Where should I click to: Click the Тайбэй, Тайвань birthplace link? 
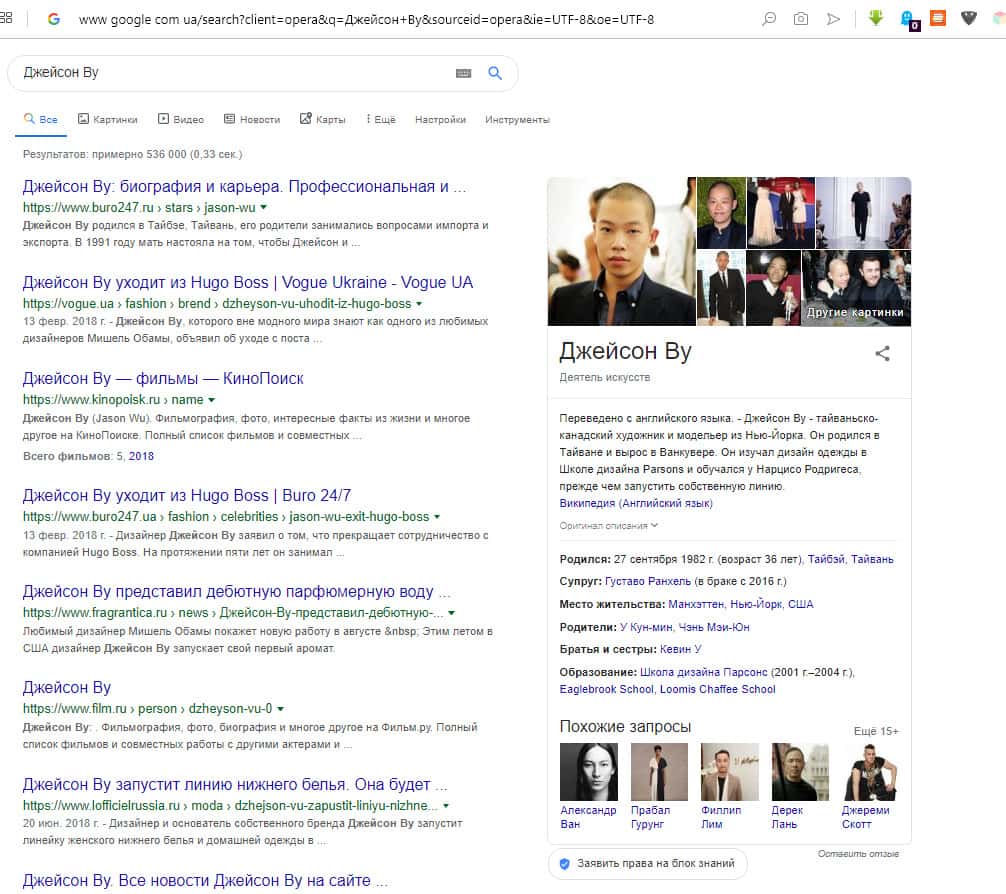click(x=850, y=560)
